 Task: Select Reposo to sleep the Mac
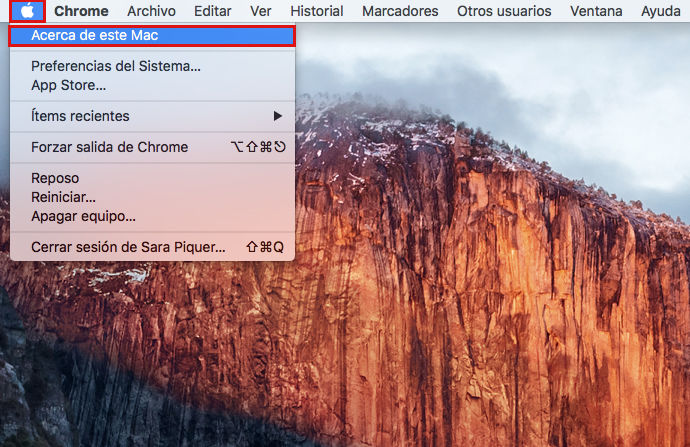[152, 178]
